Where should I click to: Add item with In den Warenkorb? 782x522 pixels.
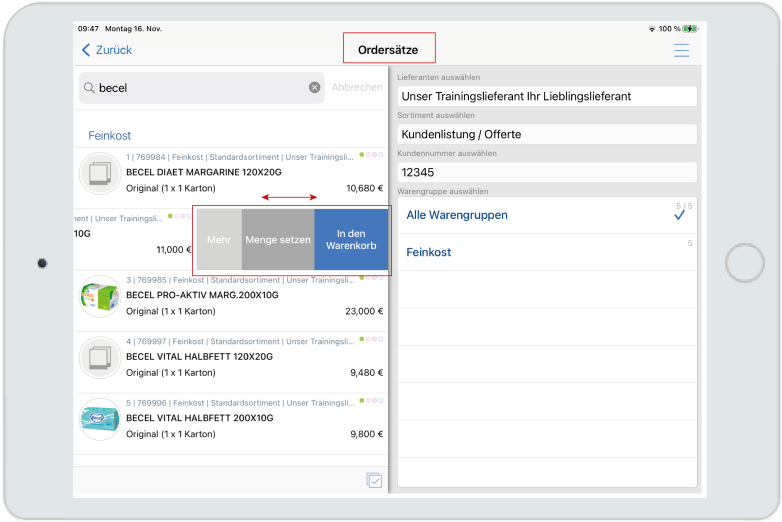pyautogui.click(x=351, y=240)
